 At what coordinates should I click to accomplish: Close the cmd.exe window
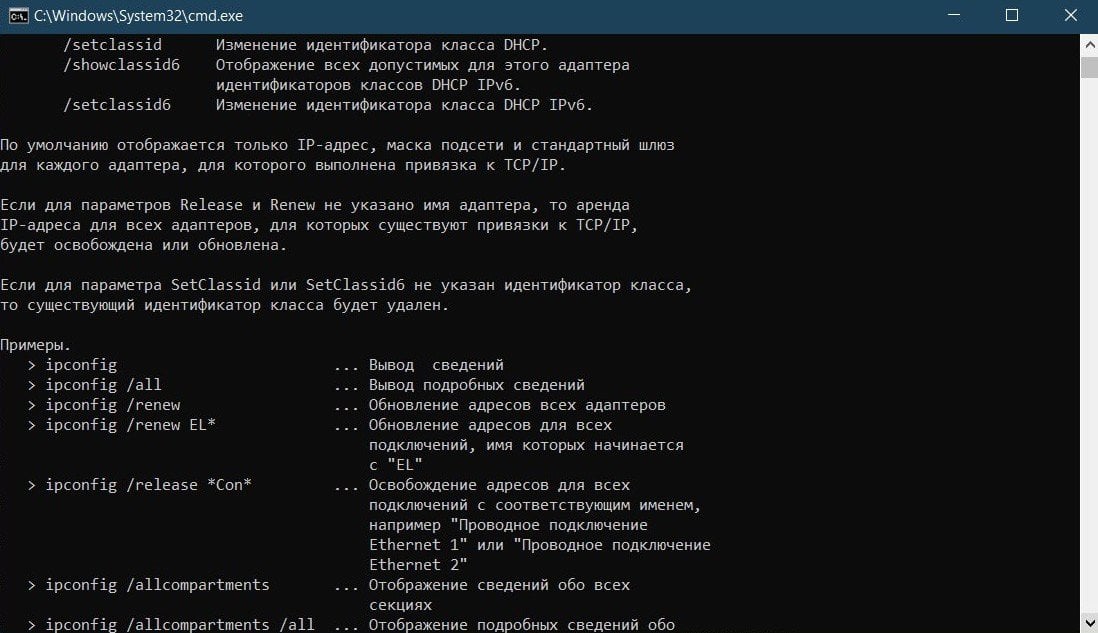pyautogui.click(x=1071, y=15)
